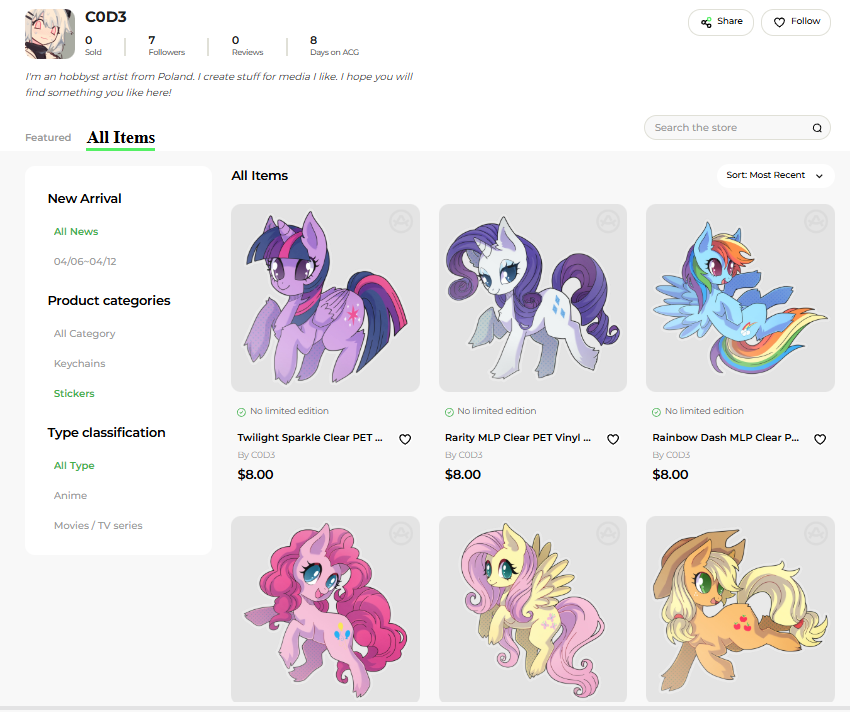Image resolution: width=850 pixels, height=712 pixels.
Task: Open Rarity MLP Clear PET Vinyl title
Action: (x=518, y=438)
